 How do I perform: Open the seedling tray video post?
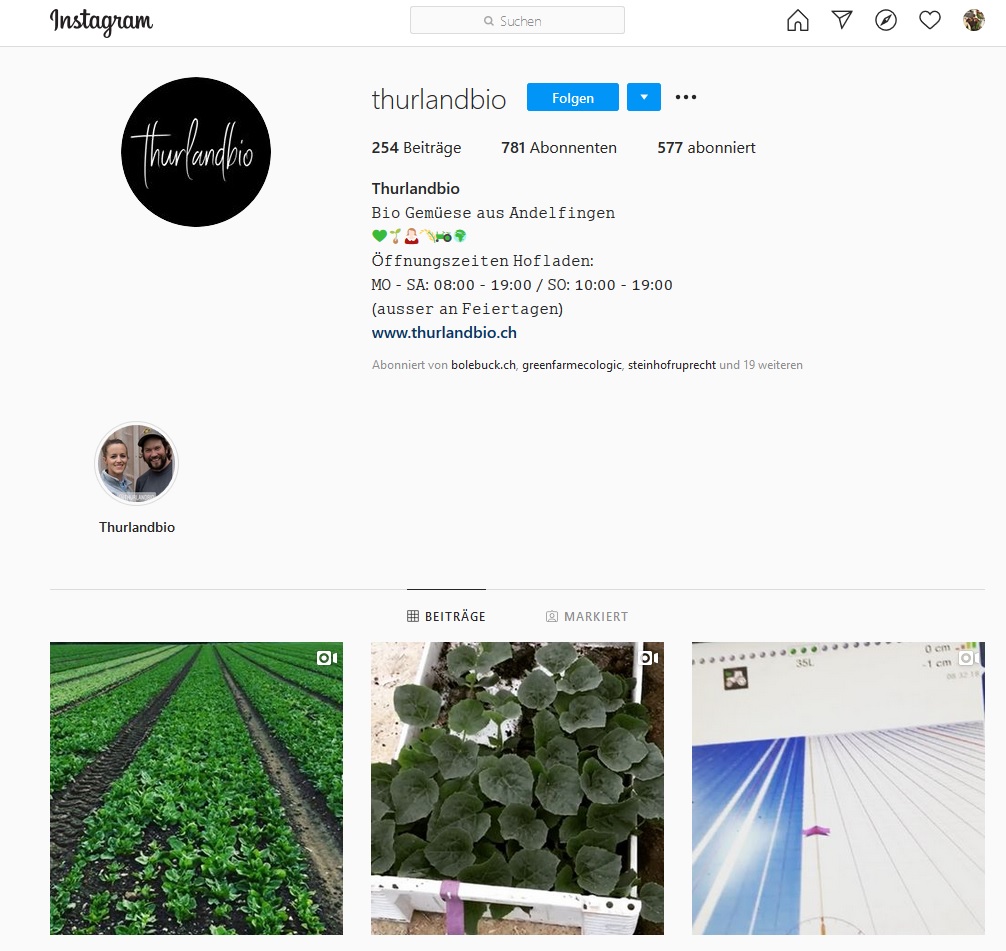point(517,788)
